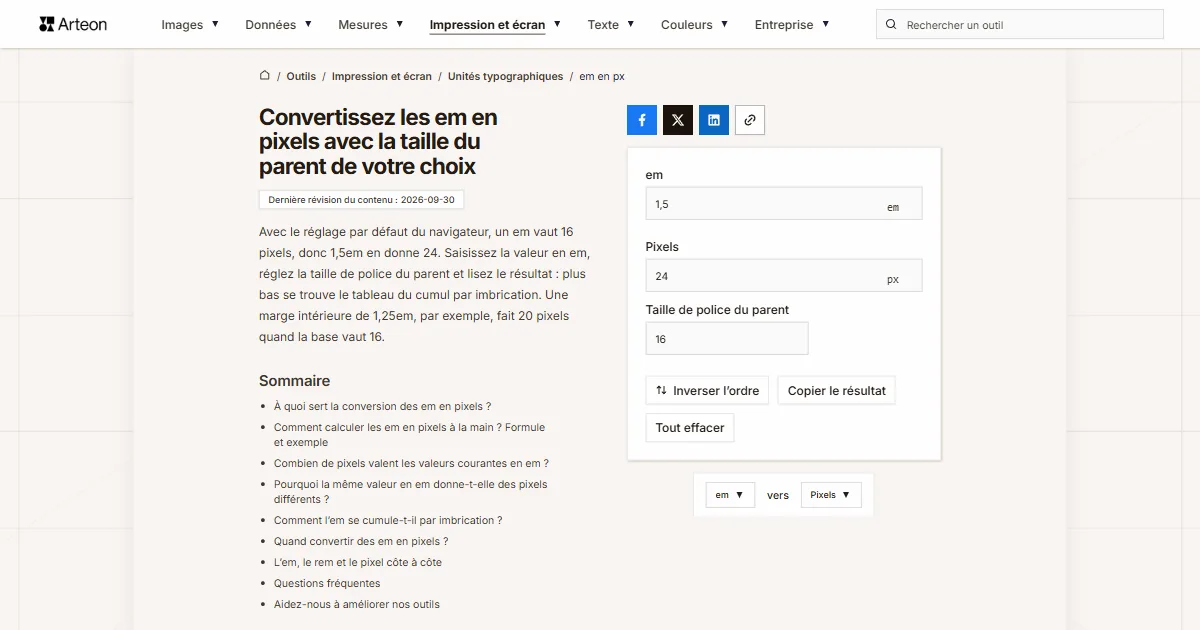Image resolution: width=1200 pixels, height=630 pixels.
Task: Open the Entreprise menu
Action: click(x=792, y=25)
